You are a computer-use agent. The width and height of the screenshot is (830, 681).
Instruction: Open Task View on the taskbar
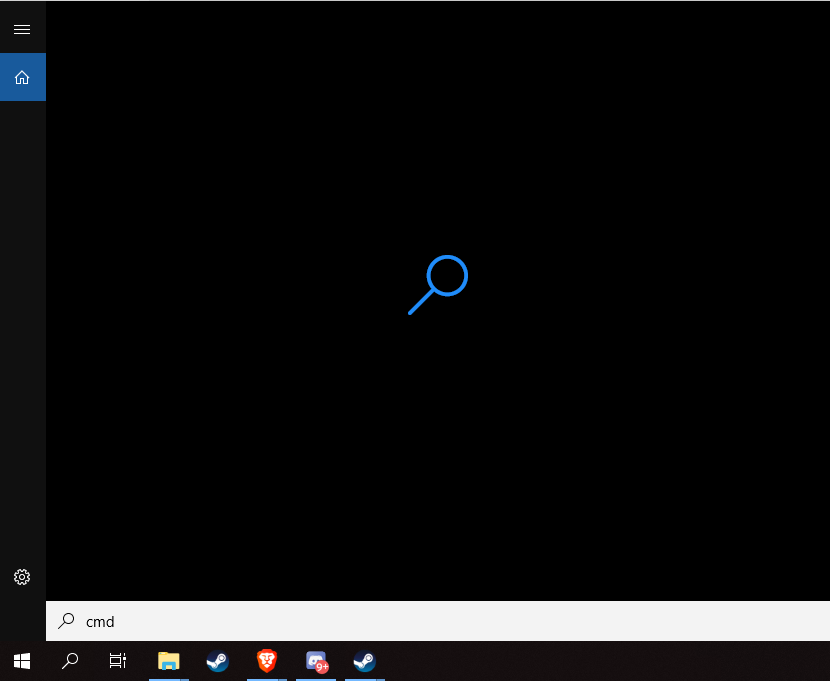(118, 661)
